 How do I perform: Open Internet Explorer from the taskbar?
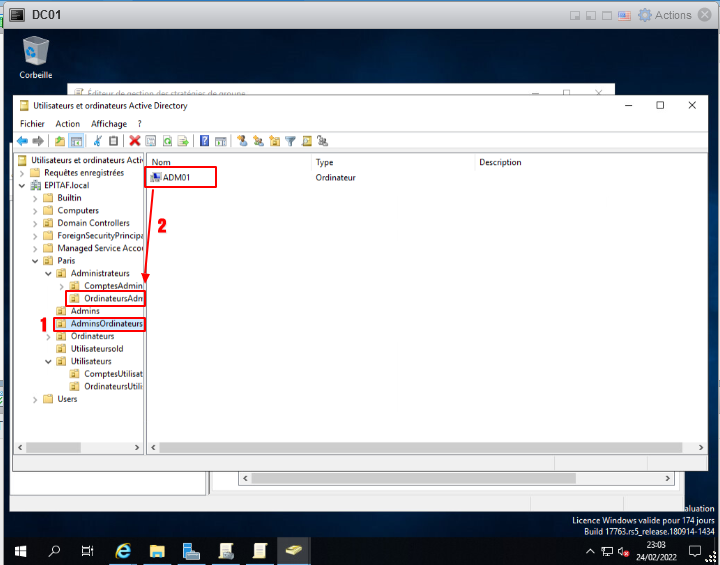pyautogui.click(x=124, y=551)
